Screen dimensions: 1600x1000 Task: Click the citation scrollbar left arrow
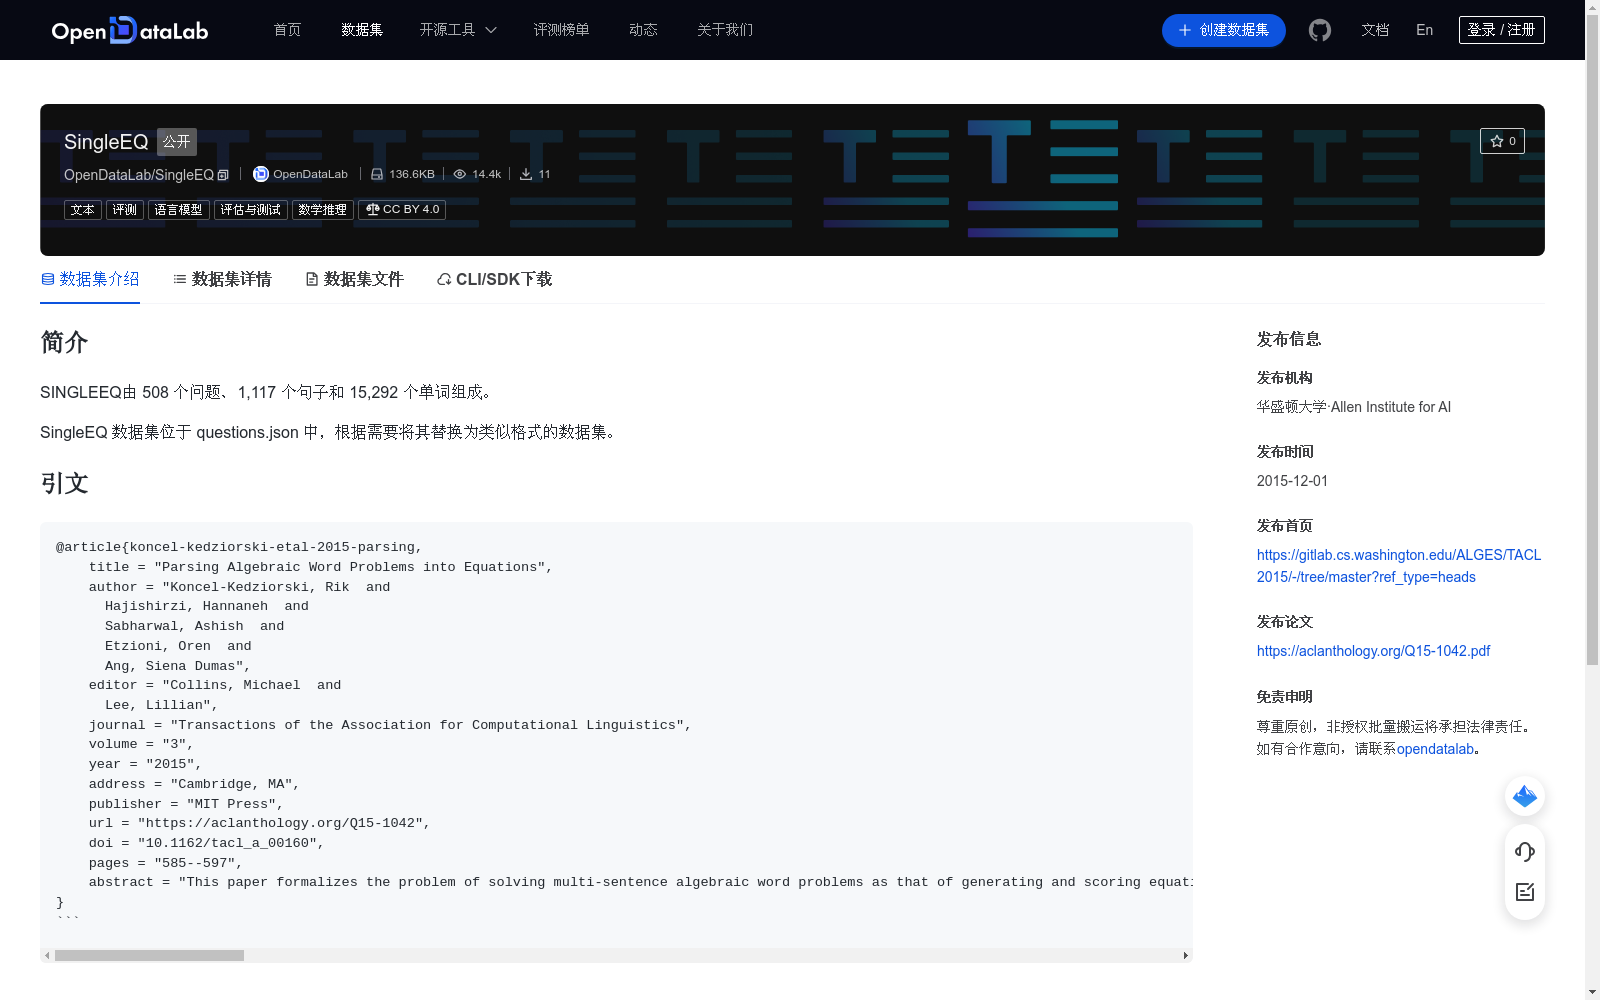(47, 956)
